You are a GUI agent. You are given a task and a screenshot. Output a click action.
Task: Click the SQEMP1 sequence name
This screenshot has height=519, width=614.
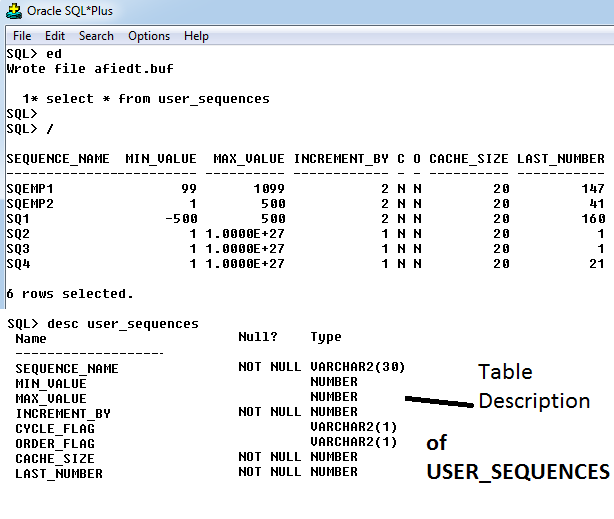(30, 189)
